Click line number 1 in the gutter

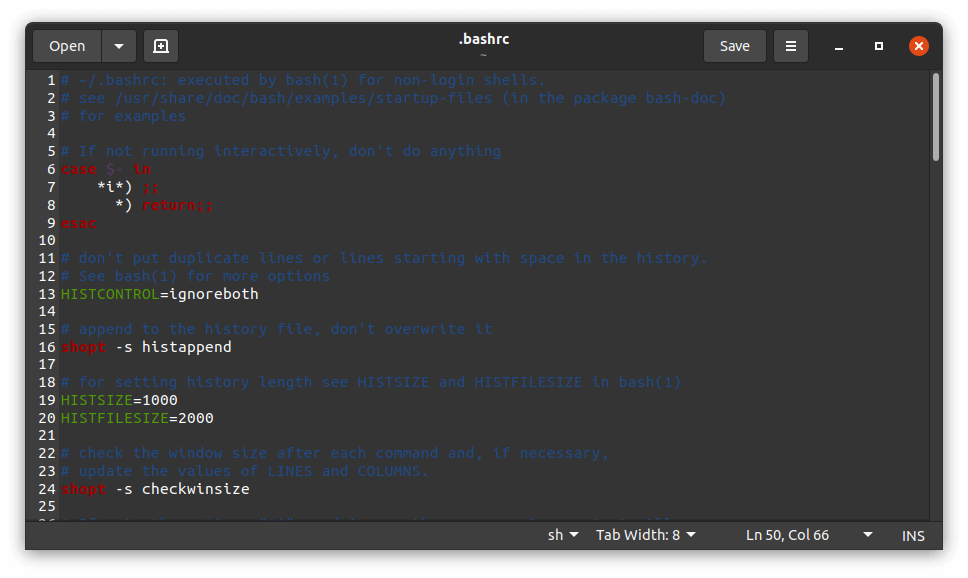click(49, 79)
